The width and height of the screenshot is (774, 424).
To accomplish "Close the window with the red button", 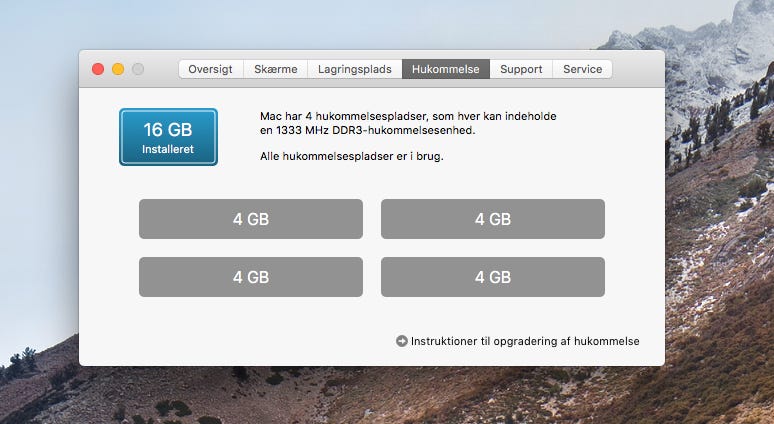I will (98, 69).
